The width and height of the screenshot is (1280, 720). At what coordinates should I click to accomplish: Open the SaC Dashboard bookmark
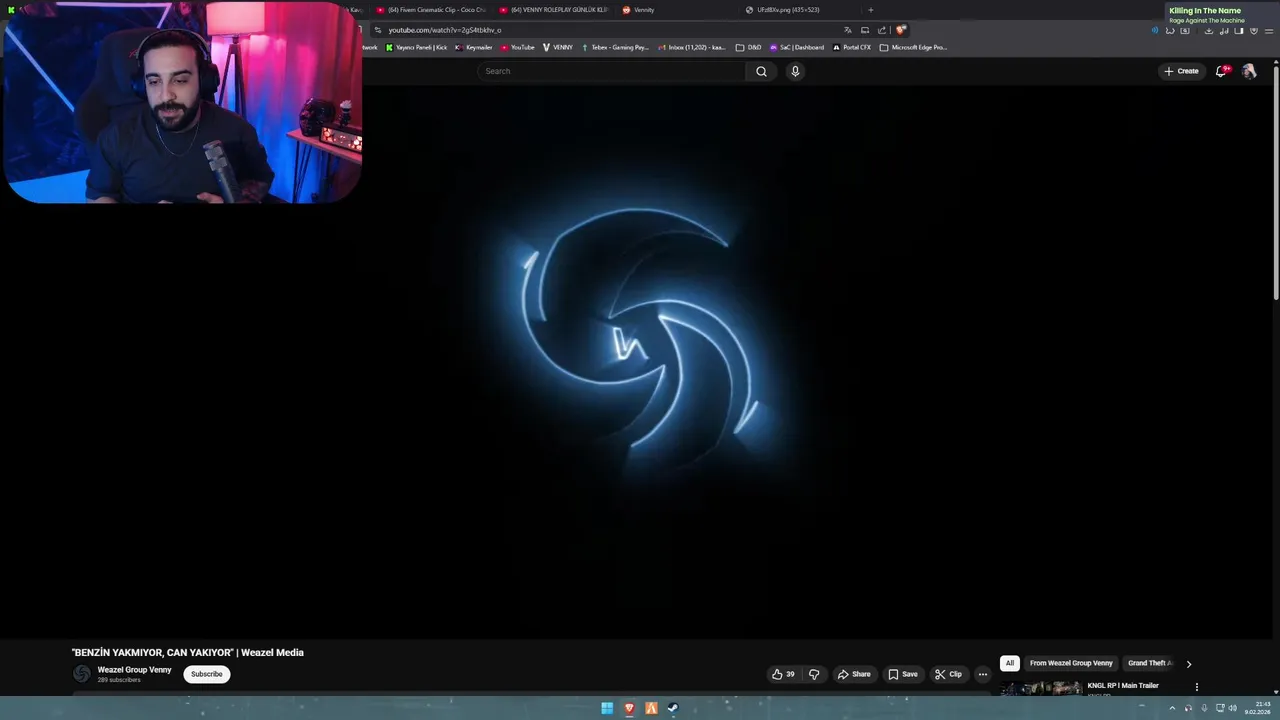797,47
